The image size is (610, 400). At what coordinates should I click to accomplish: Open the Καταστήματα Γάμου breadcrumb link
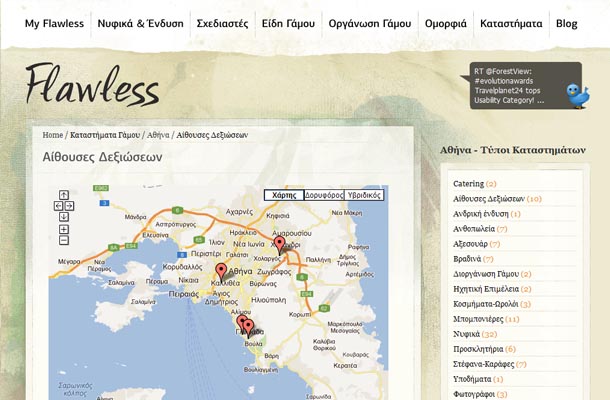click(x=104, y=134)
